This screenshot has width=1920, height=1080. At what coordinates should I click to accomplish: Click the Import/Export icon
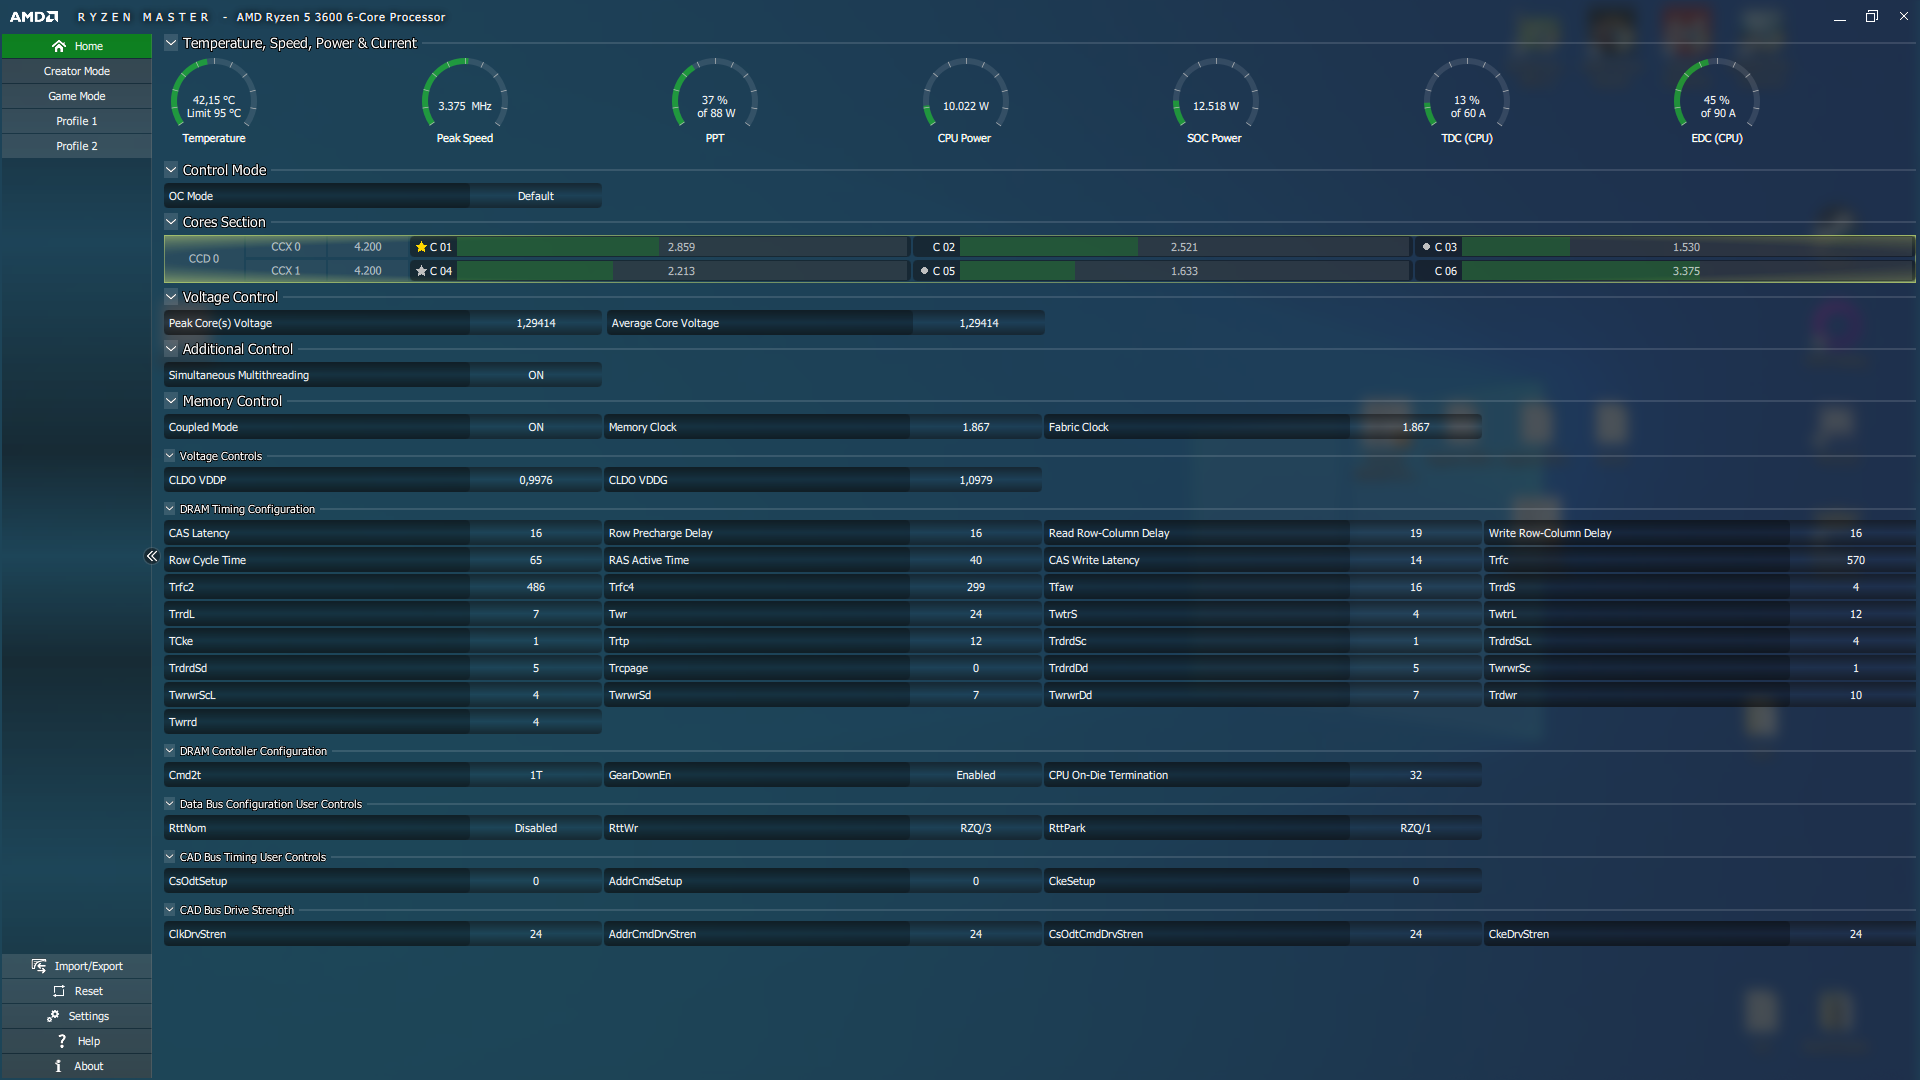(39, 966)
